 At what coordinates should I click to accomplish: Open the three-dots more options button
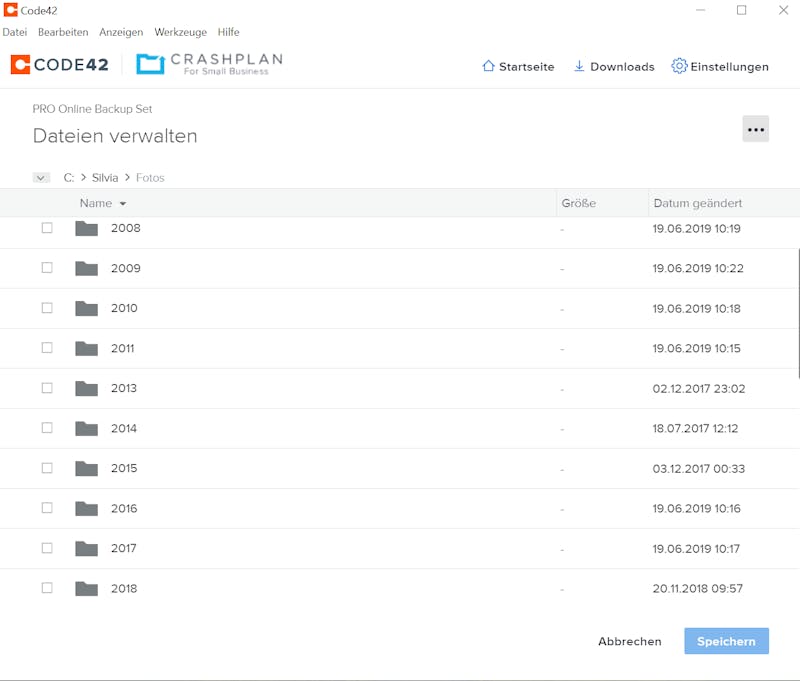(756, 129)
